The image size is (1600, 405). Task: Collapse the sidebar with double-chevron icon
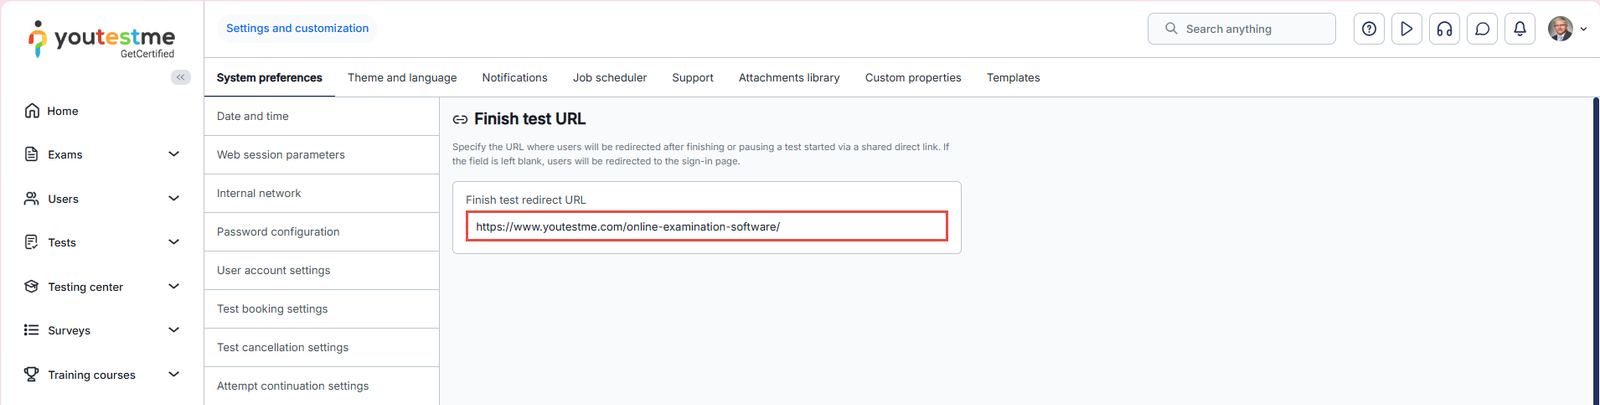[180, 77]
